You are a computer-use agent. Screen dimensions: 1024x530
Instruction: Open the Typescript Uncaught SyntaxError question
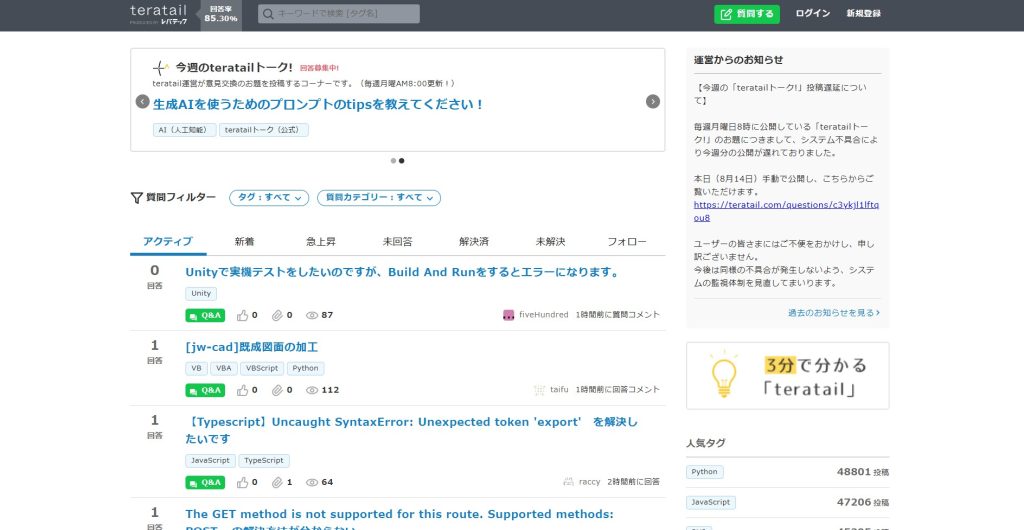(411, 430)
